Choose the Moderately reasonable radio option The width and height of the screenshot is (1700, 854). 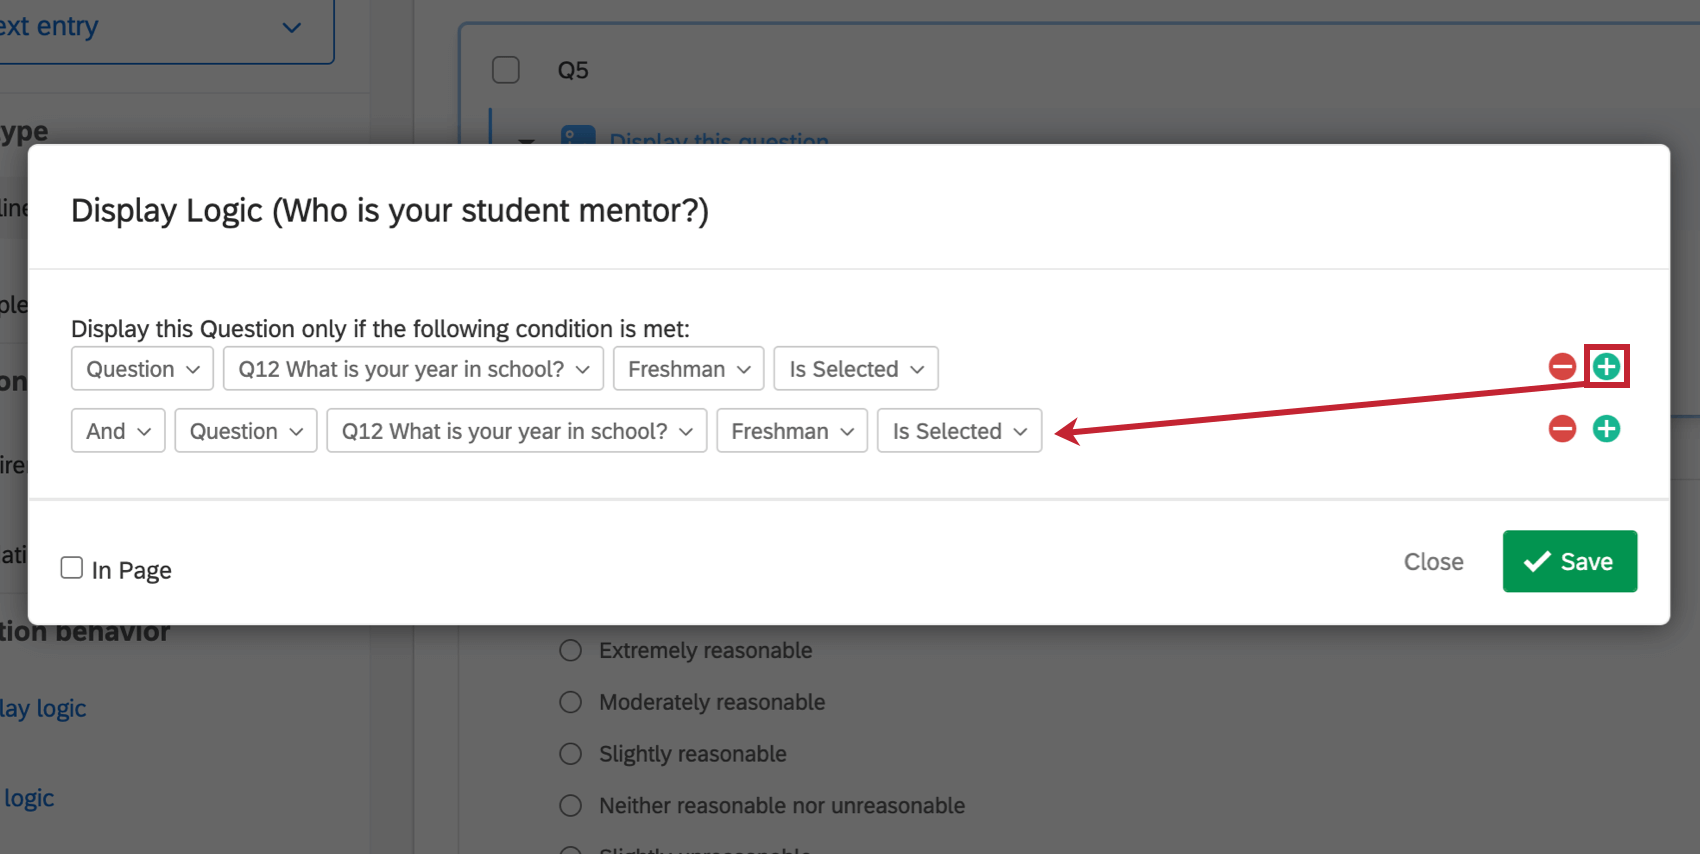[x=571, y=702]
